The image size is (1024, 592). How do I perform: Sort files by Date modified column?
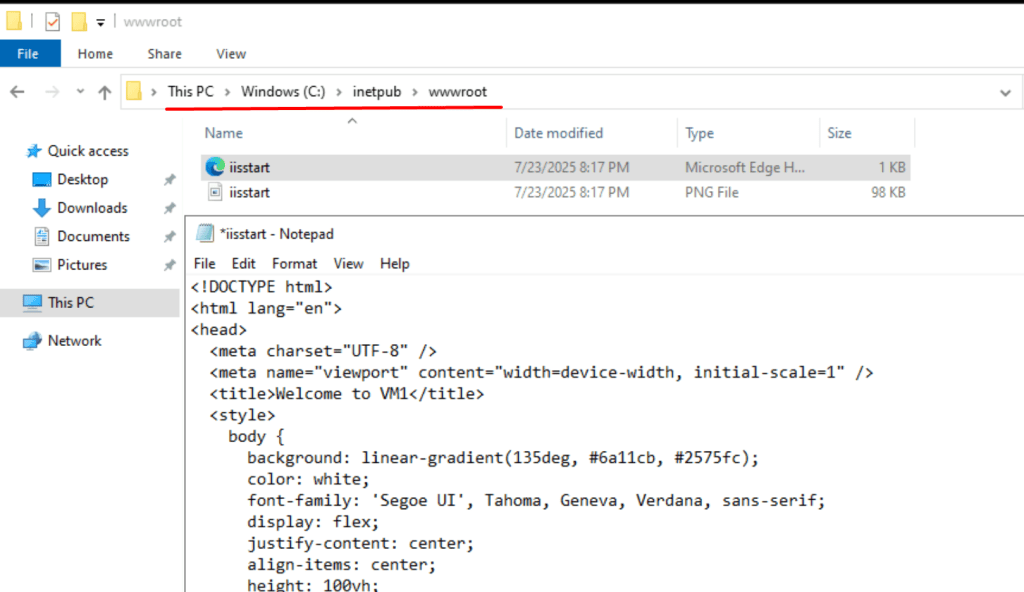click(558, 133)
